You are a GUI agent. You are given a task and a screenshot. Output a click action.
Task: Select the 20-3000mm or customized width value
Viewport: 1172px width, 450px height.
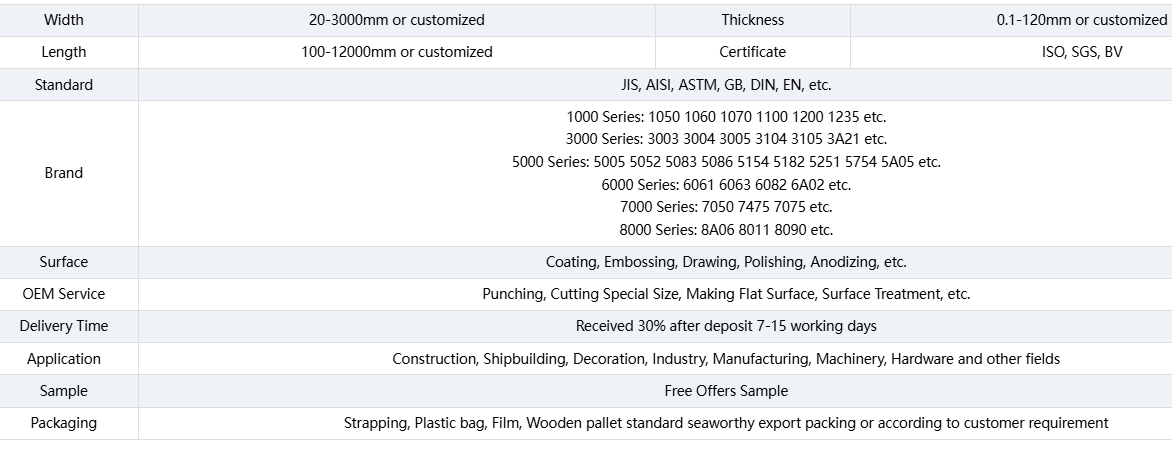click(397, 20)
